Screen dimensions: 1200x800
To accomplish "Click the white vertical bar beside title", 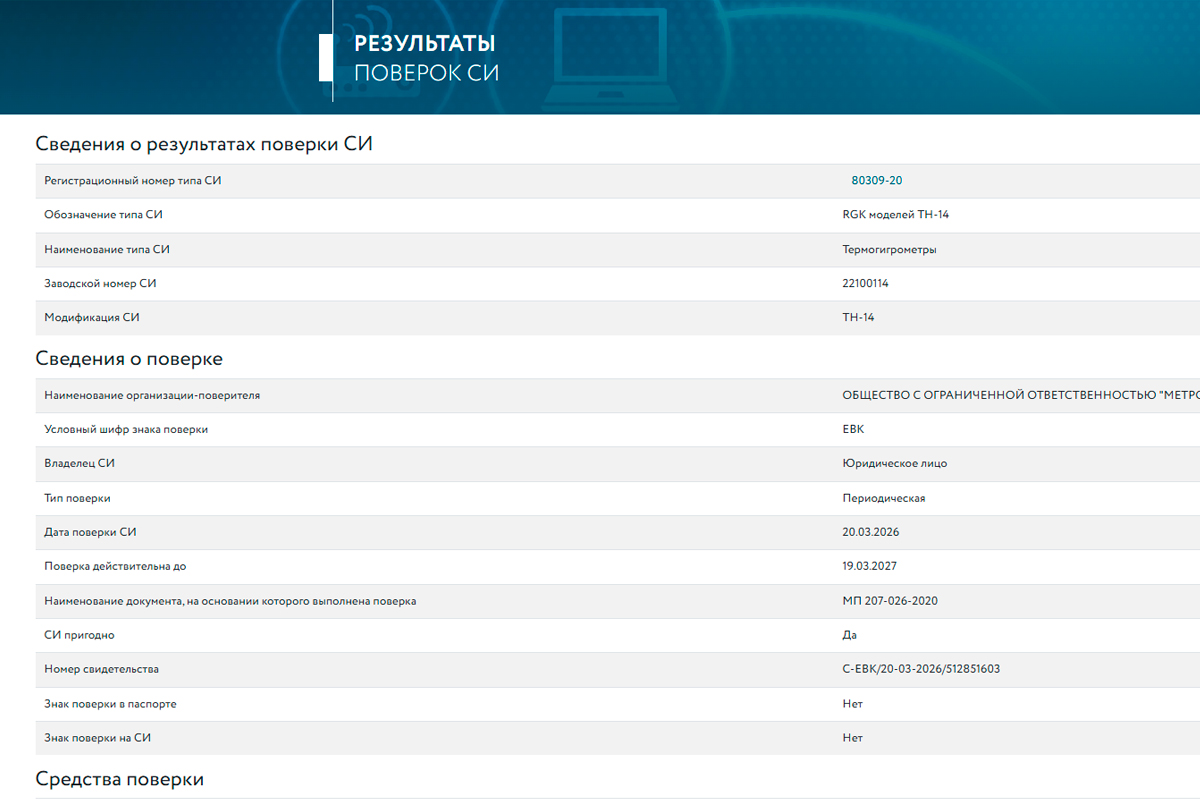I will (325, 57).
